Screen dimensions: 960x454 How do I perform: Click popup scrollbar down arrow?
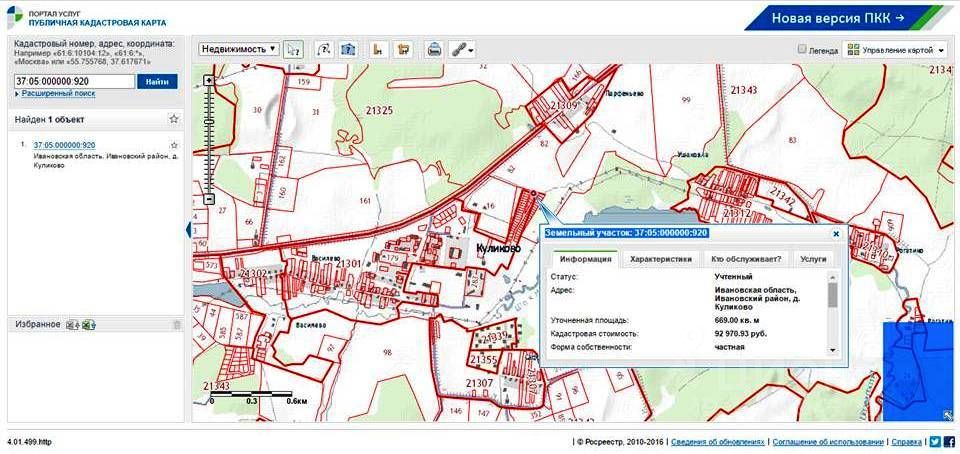[x=832, y=350]
